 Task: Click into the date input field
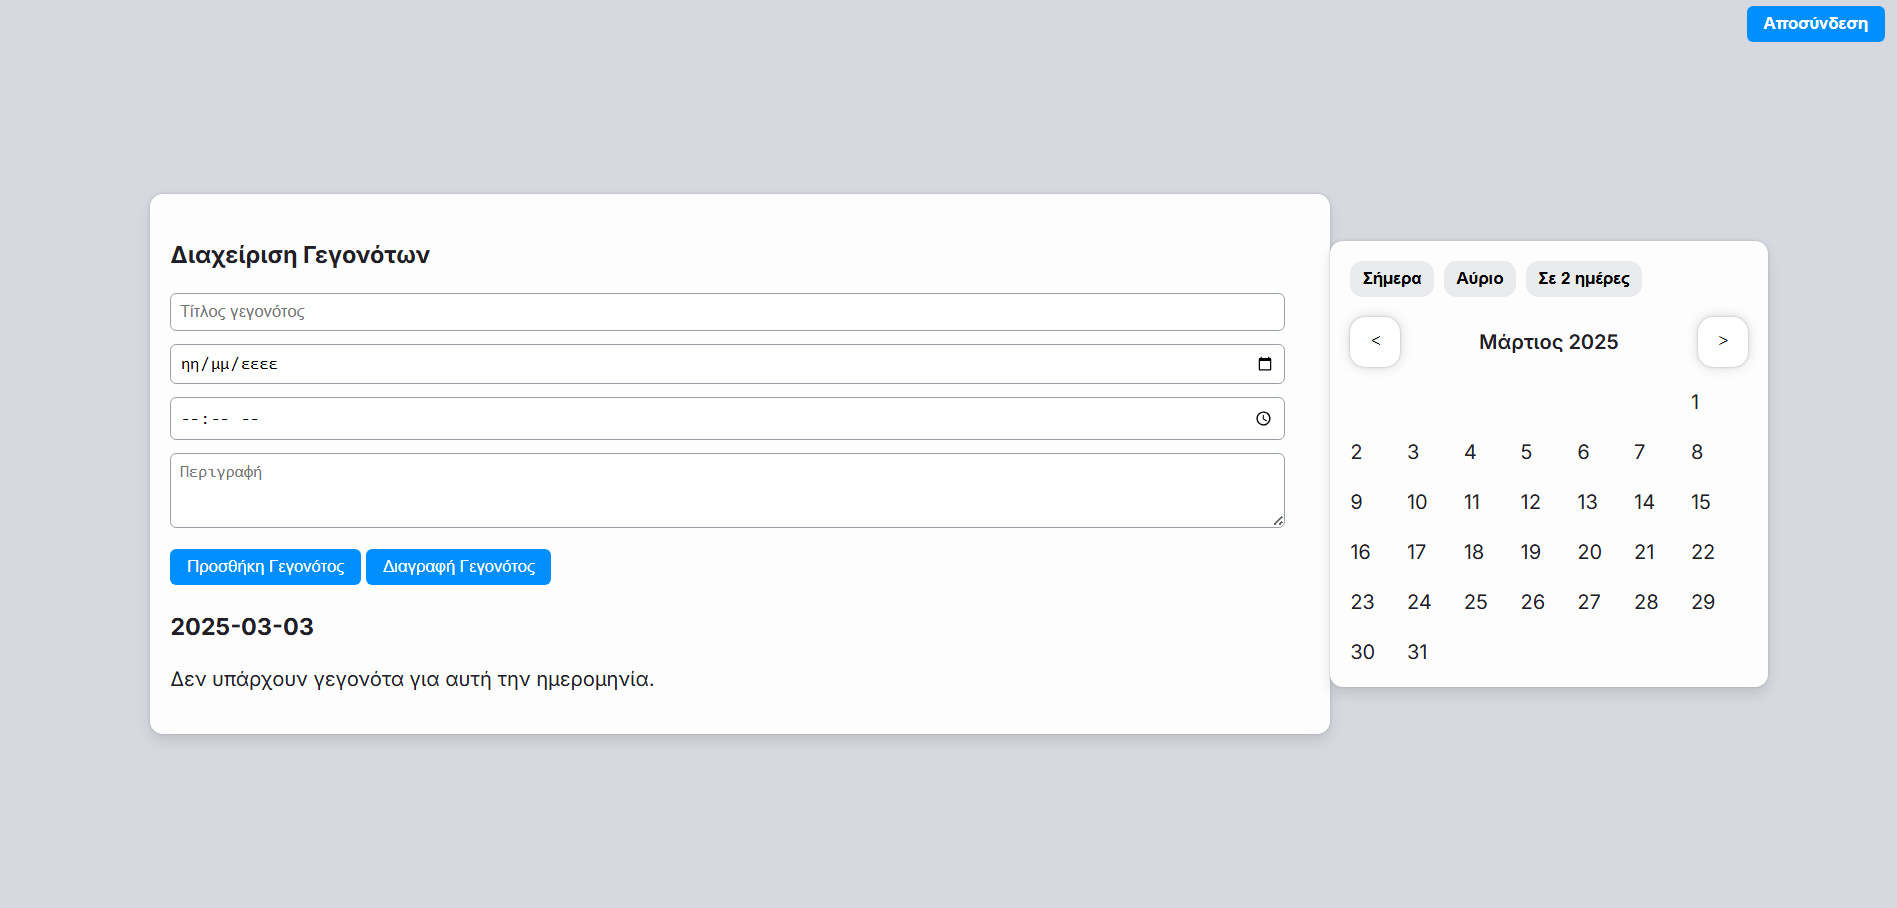[700, 364]
